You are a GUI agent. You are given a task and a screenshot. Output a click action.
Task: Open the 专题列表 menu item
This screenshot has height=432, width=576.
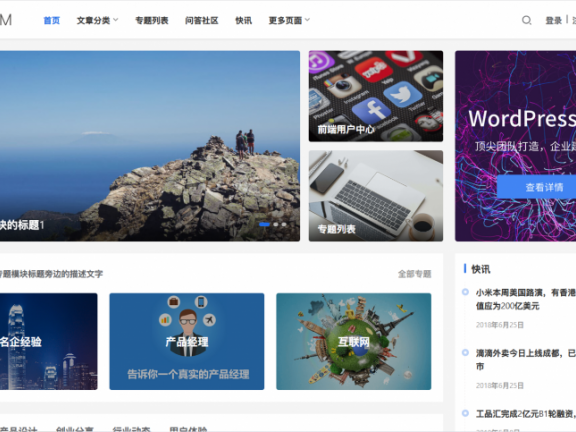[152, 21]
